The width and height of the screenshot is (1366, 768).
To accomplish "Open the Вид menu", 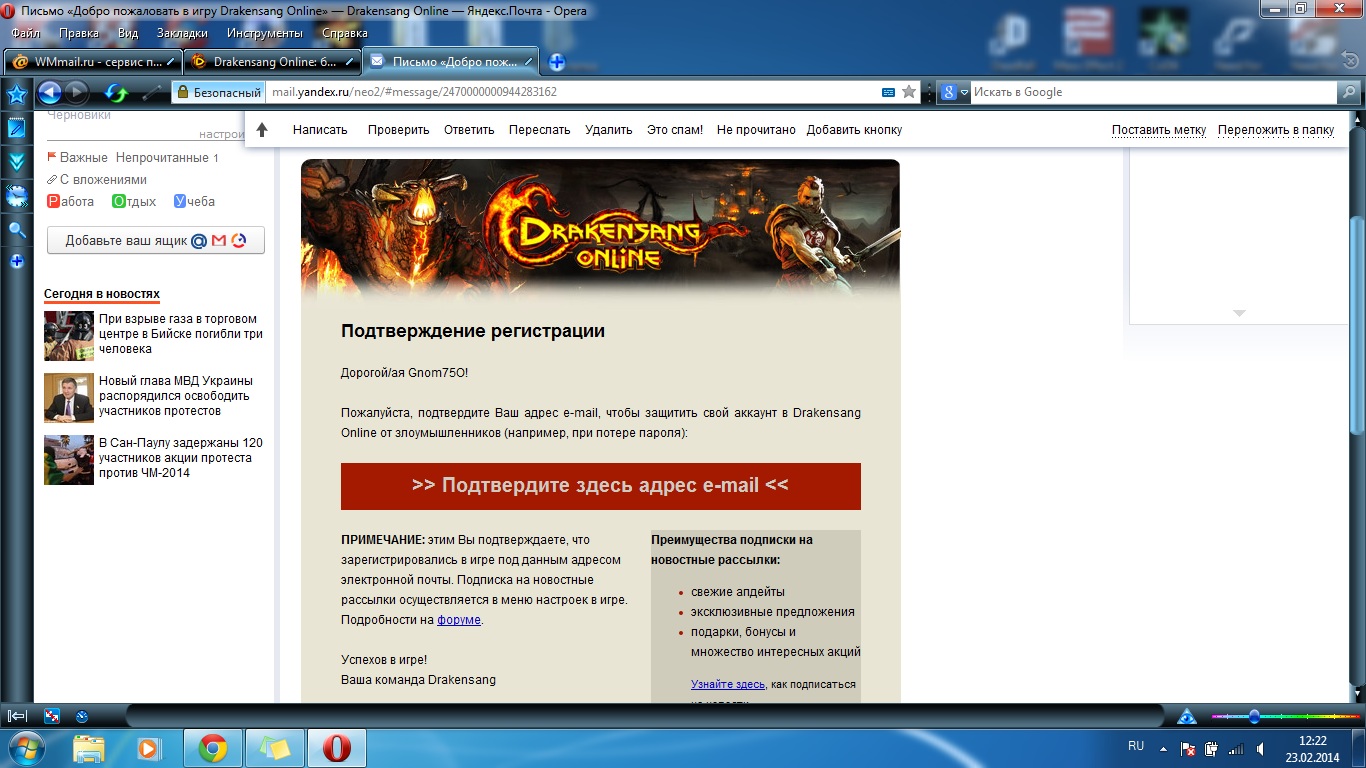I will tap(128, 33).
